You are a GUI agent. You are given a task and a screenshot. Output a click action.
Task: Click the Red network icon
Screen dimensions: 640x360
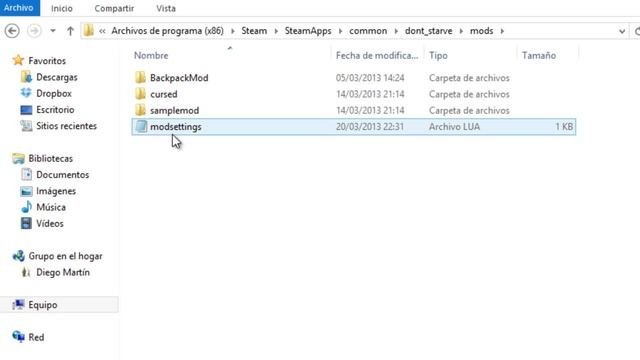point(18,337)
